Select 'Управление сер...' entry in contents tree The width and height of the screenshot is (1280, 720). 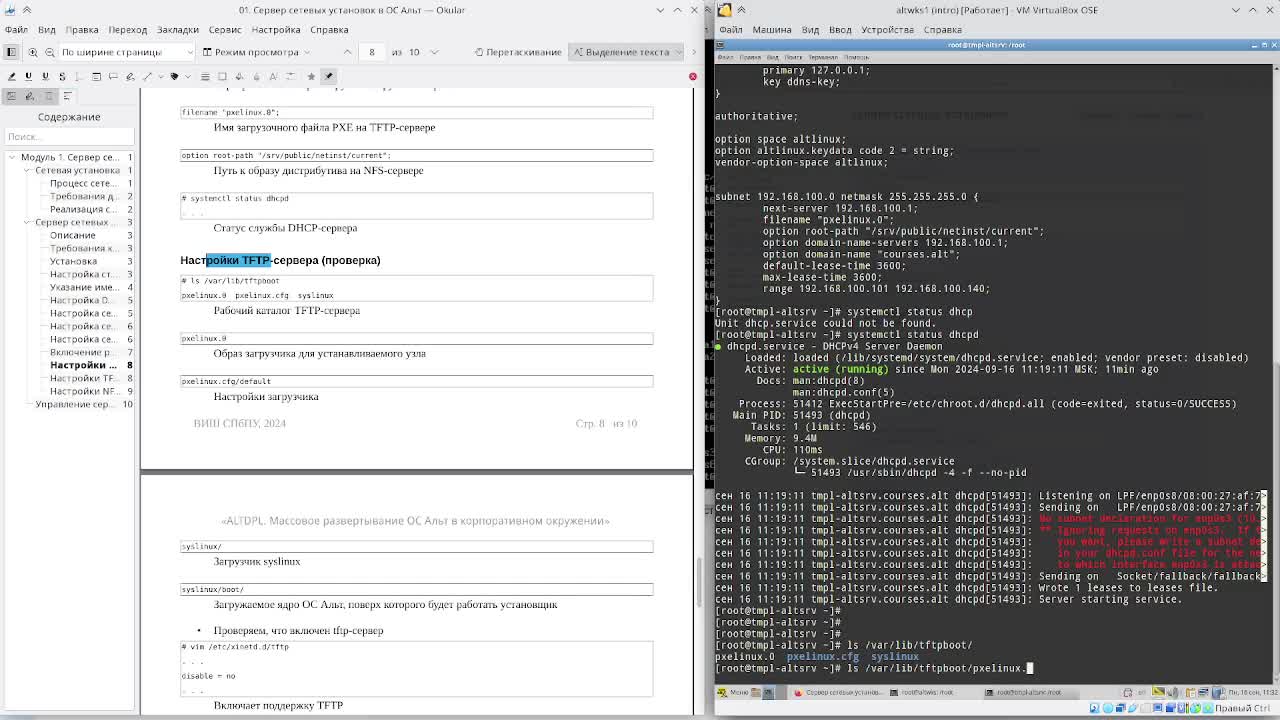pos(77,404)
